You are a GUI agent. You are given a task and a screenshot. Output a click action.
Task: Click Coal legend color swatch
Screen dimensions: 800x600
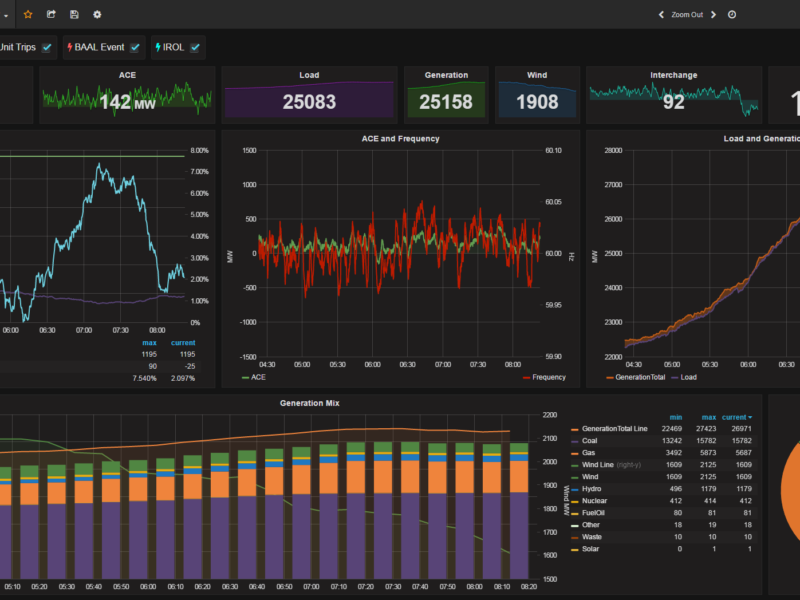[574, 441]
